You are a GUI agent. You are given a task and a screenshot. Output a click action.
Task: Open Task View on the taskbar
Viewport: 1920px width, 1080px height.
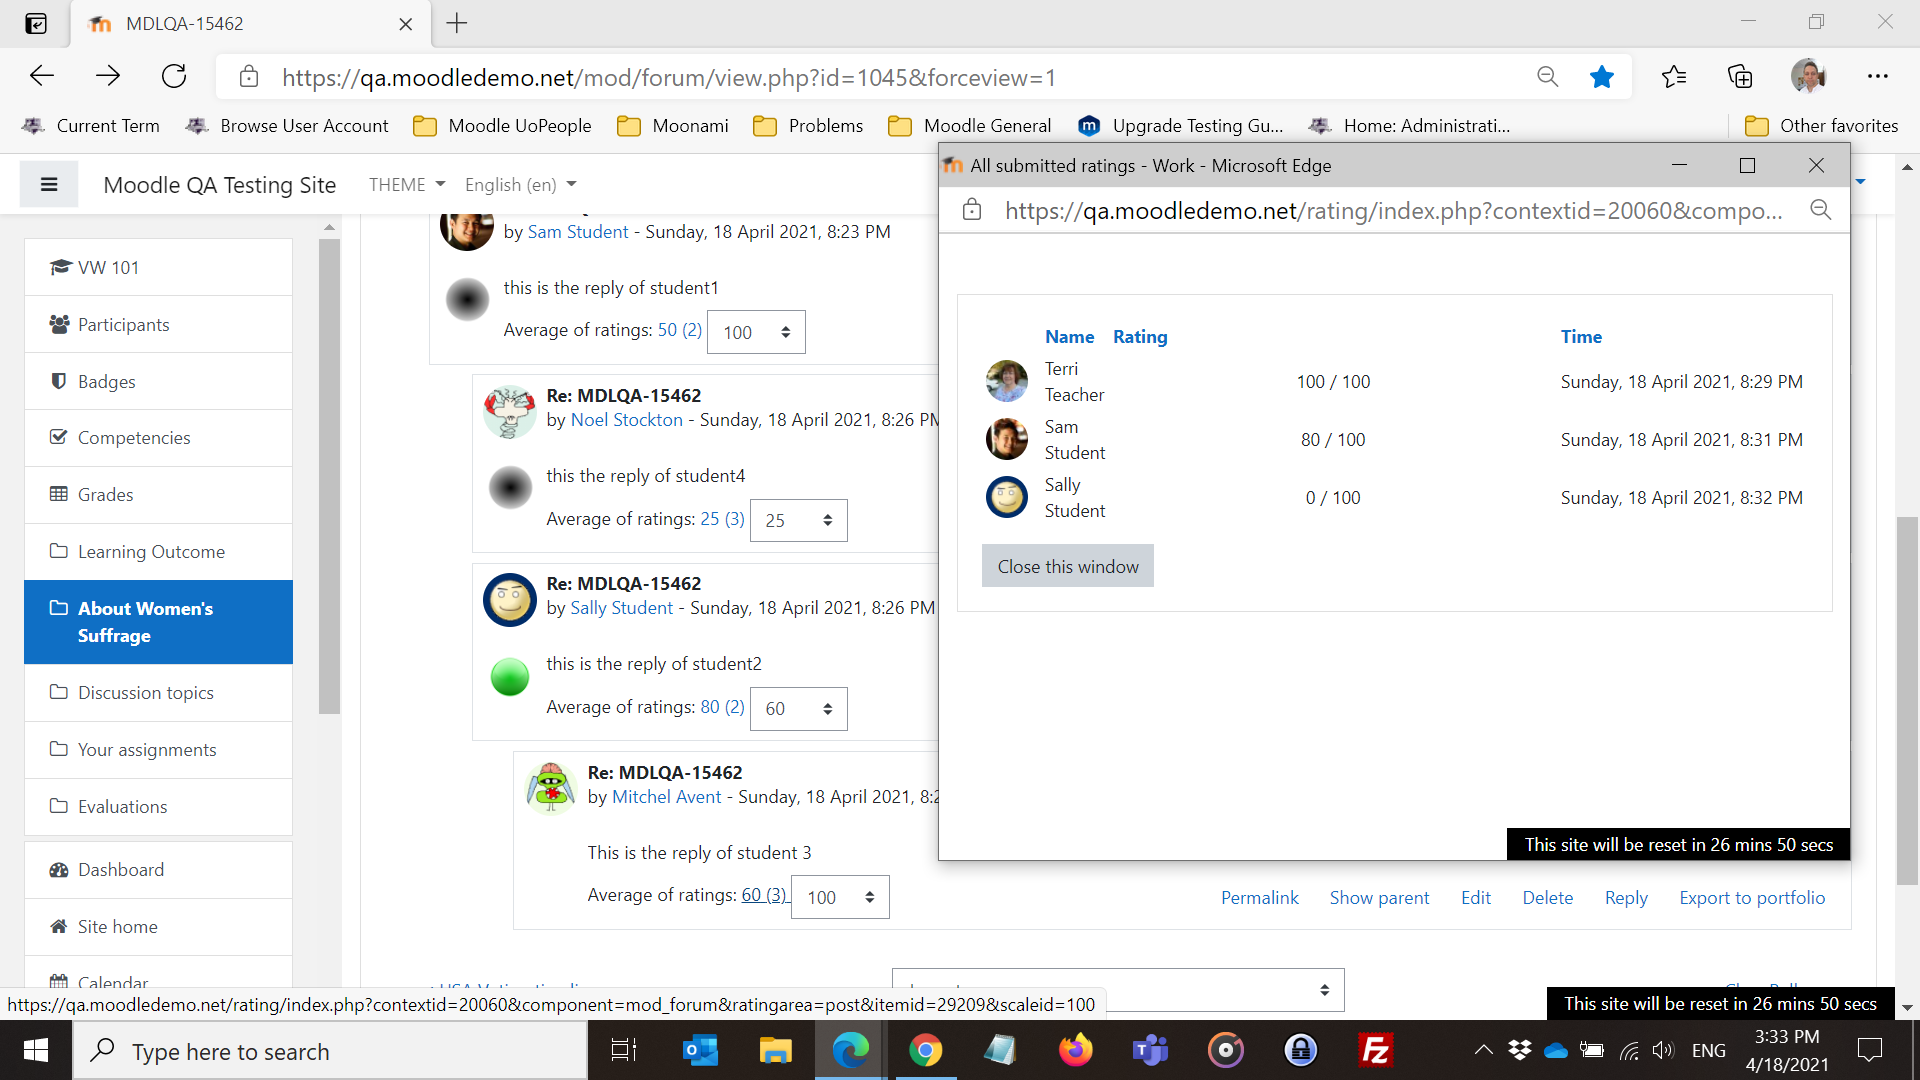coord(624,1051)
